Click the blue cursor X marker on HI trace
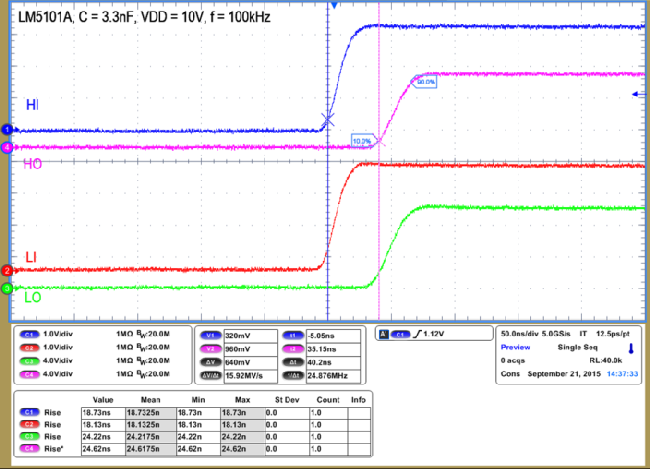This screenshot has width=650, height=469. tap(327, 120)
